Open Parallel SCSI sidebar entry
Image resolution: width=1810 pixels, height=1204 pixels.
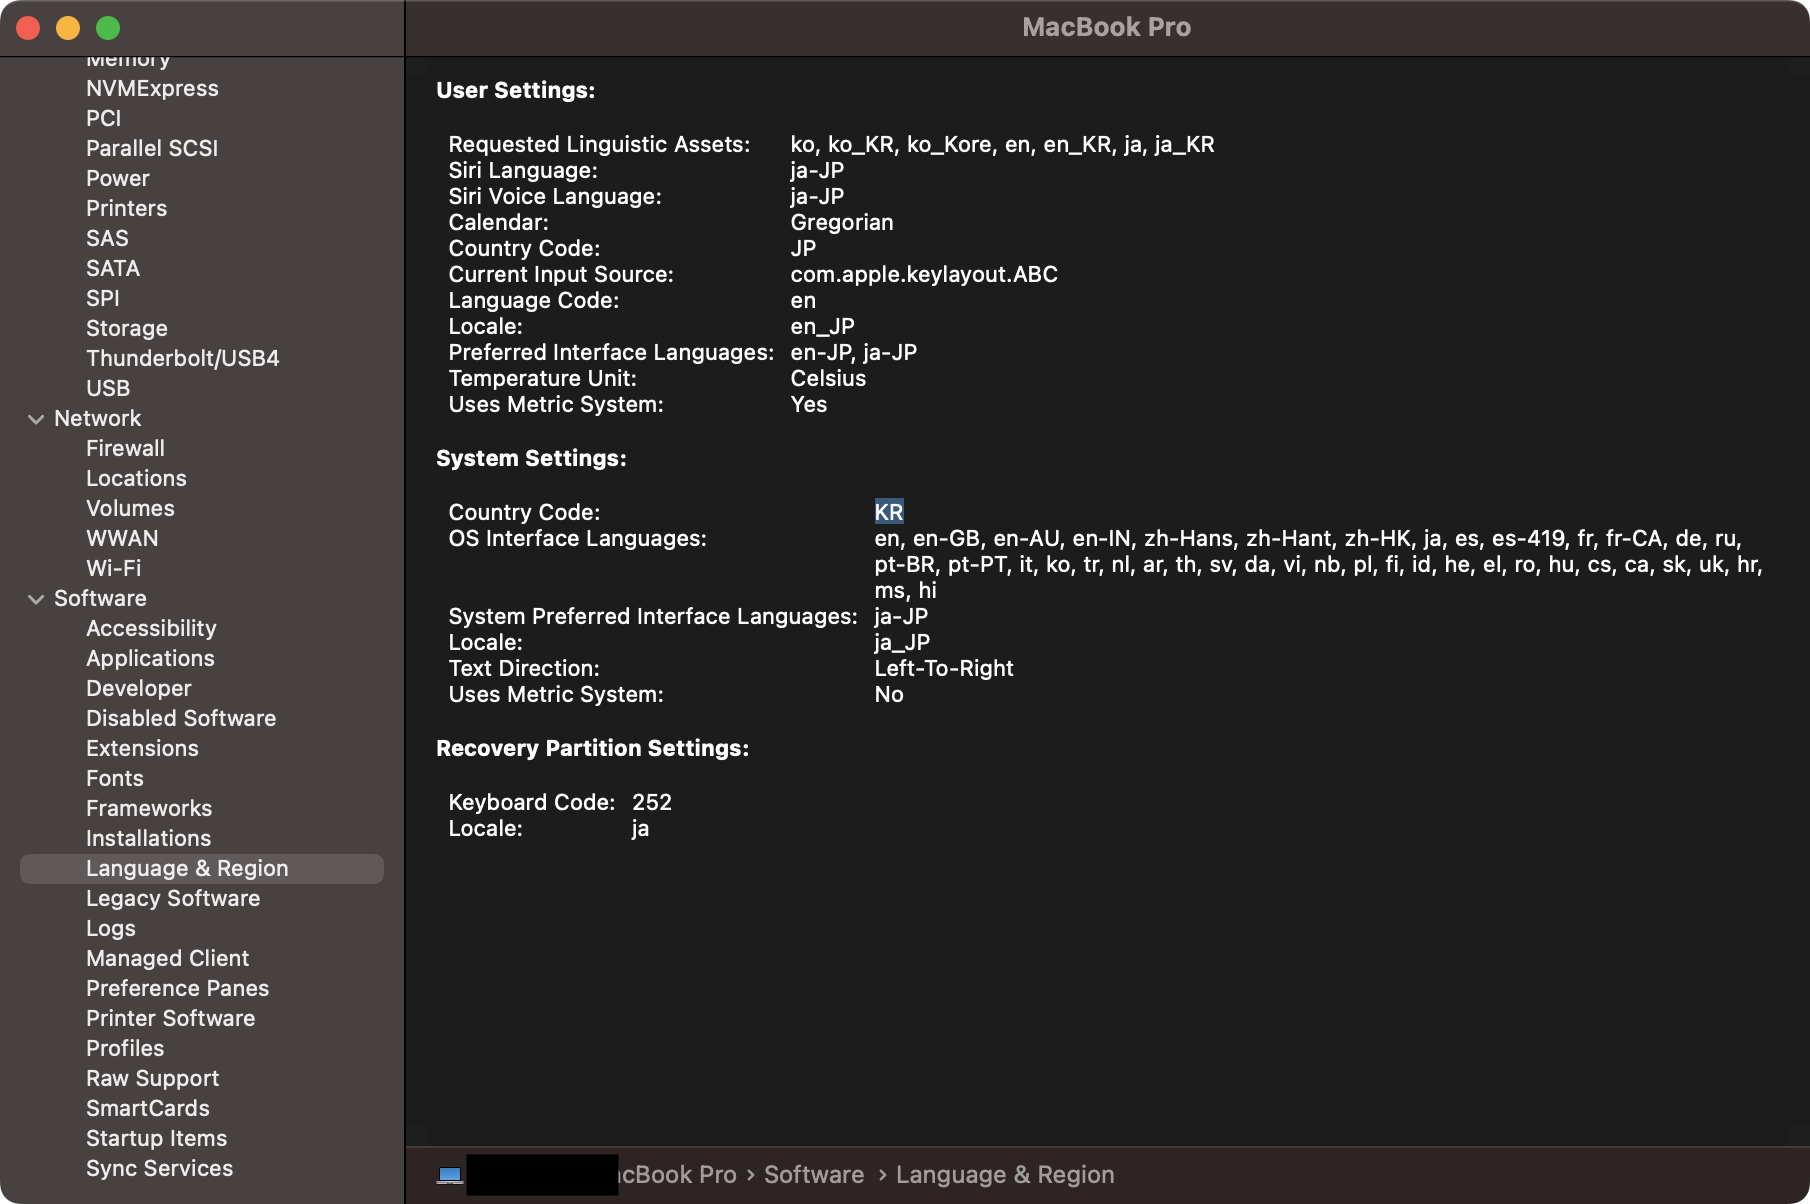coord(152,148)
